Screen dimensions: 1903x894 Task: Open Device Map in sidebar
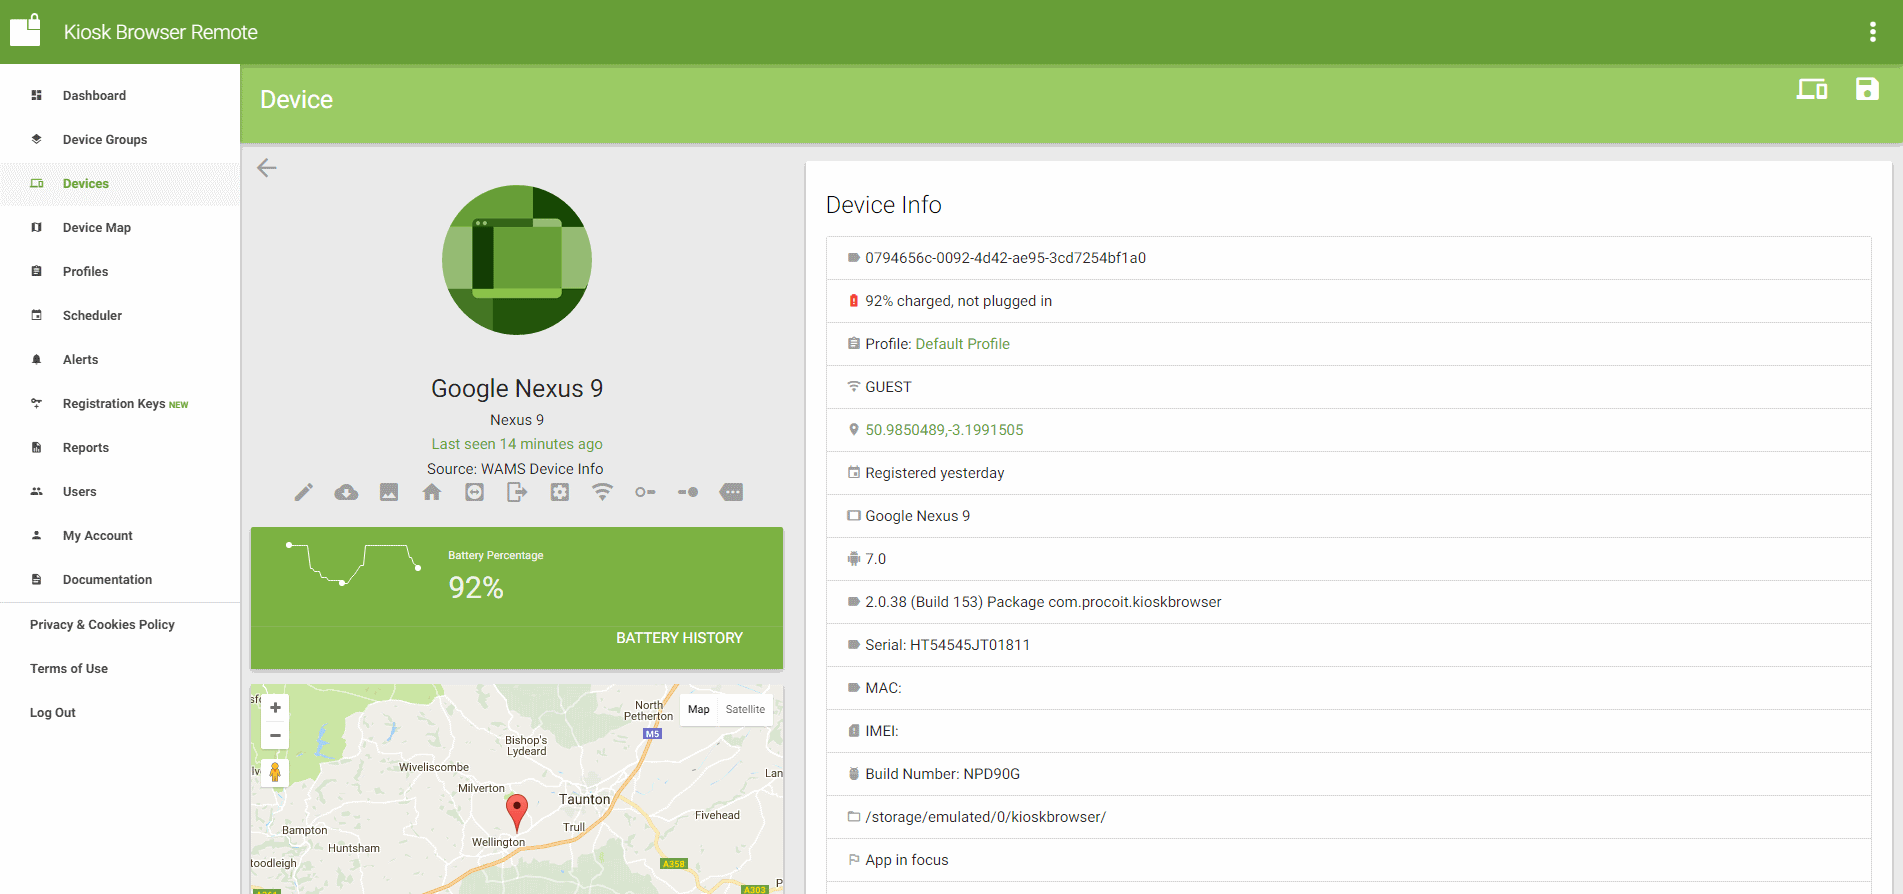tap(120, 228)
